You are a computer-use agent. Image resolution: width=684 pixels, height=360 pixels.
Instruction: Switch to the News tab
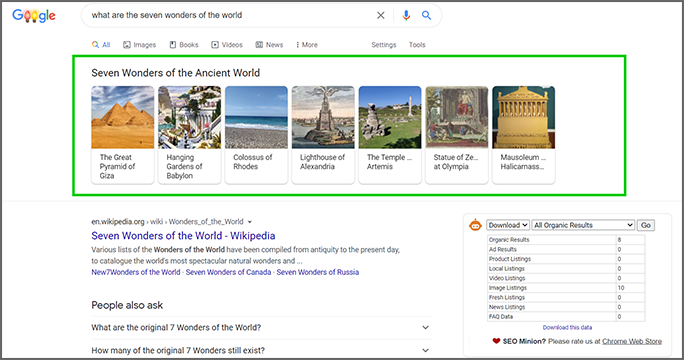[269, 45]
